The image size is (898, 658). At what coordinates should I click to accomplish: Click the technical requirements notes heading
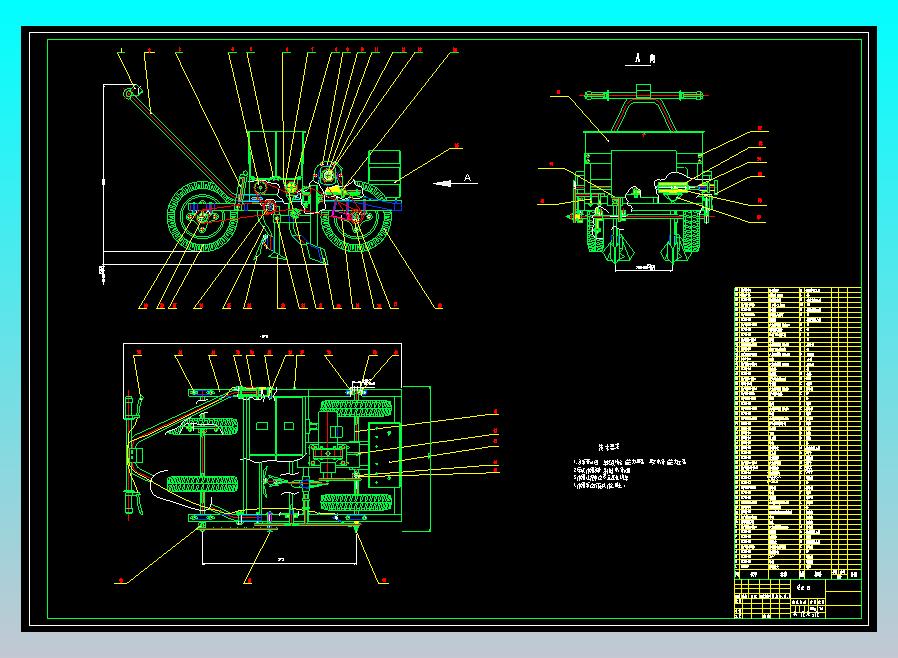tap(608, 447)
